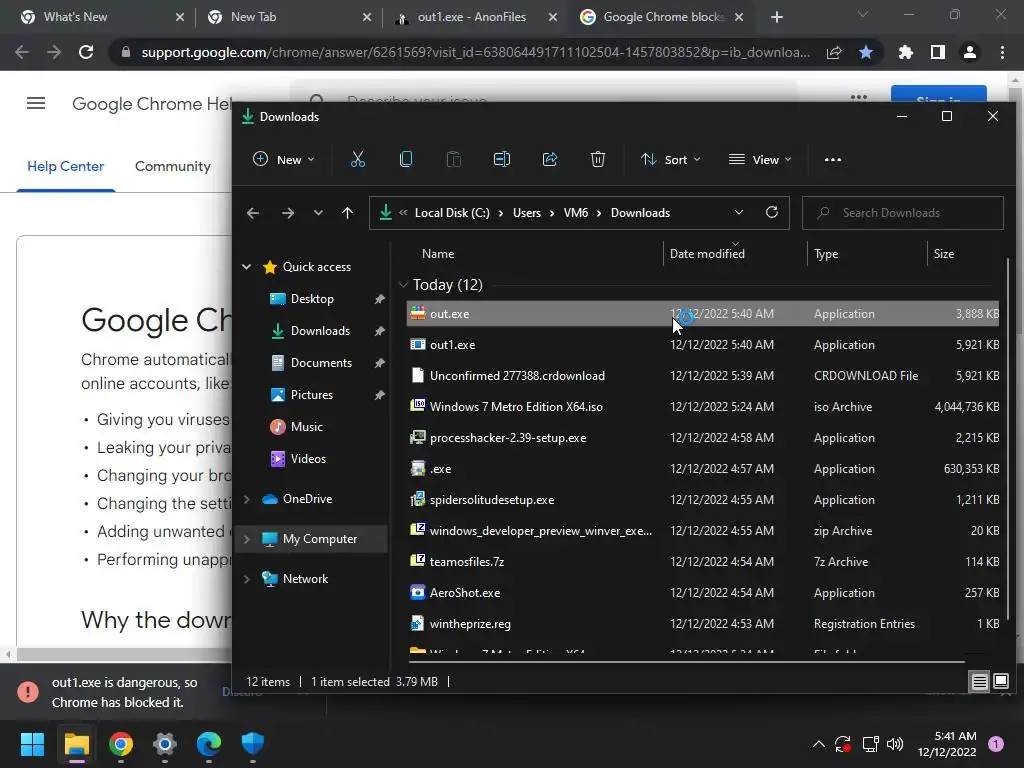Open Desktop in Quick access sidebar
1024x768 pixels.
coord(312,298)
